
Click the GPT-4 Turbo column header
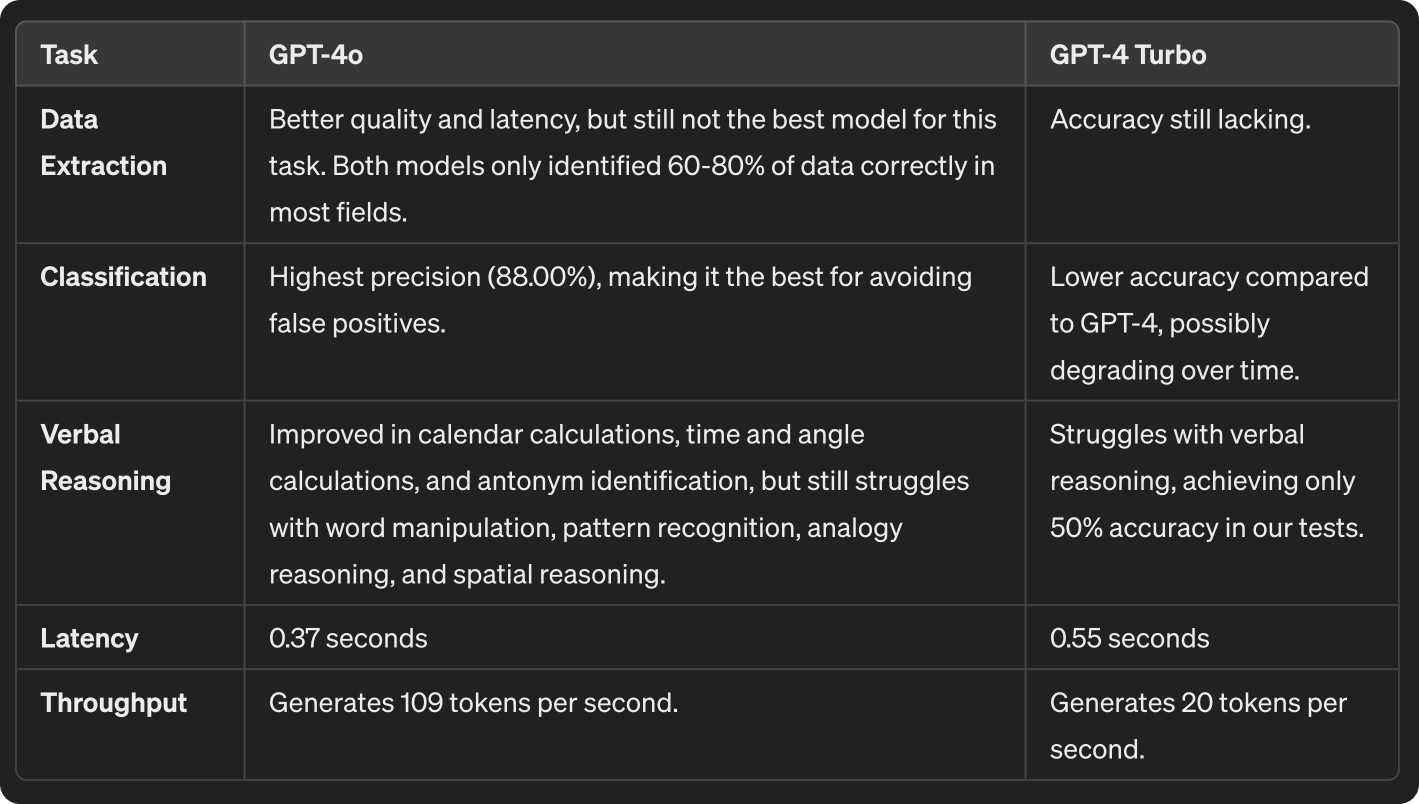point(1127,54)
